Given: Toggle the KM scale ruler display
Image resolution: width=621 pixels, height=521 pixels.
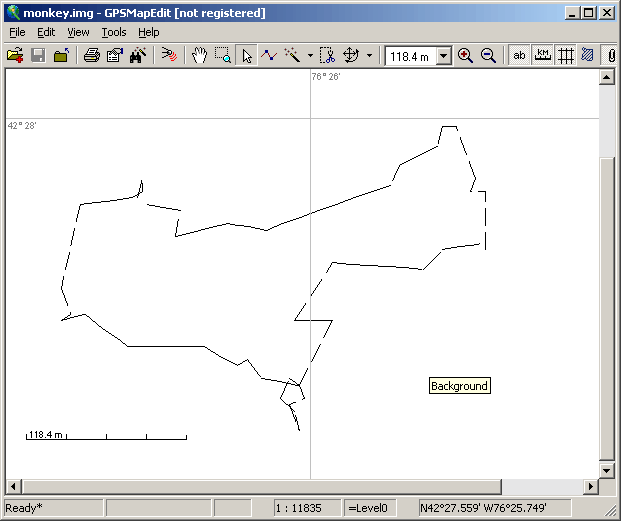Looking at the screenshot, I should 542,56.
